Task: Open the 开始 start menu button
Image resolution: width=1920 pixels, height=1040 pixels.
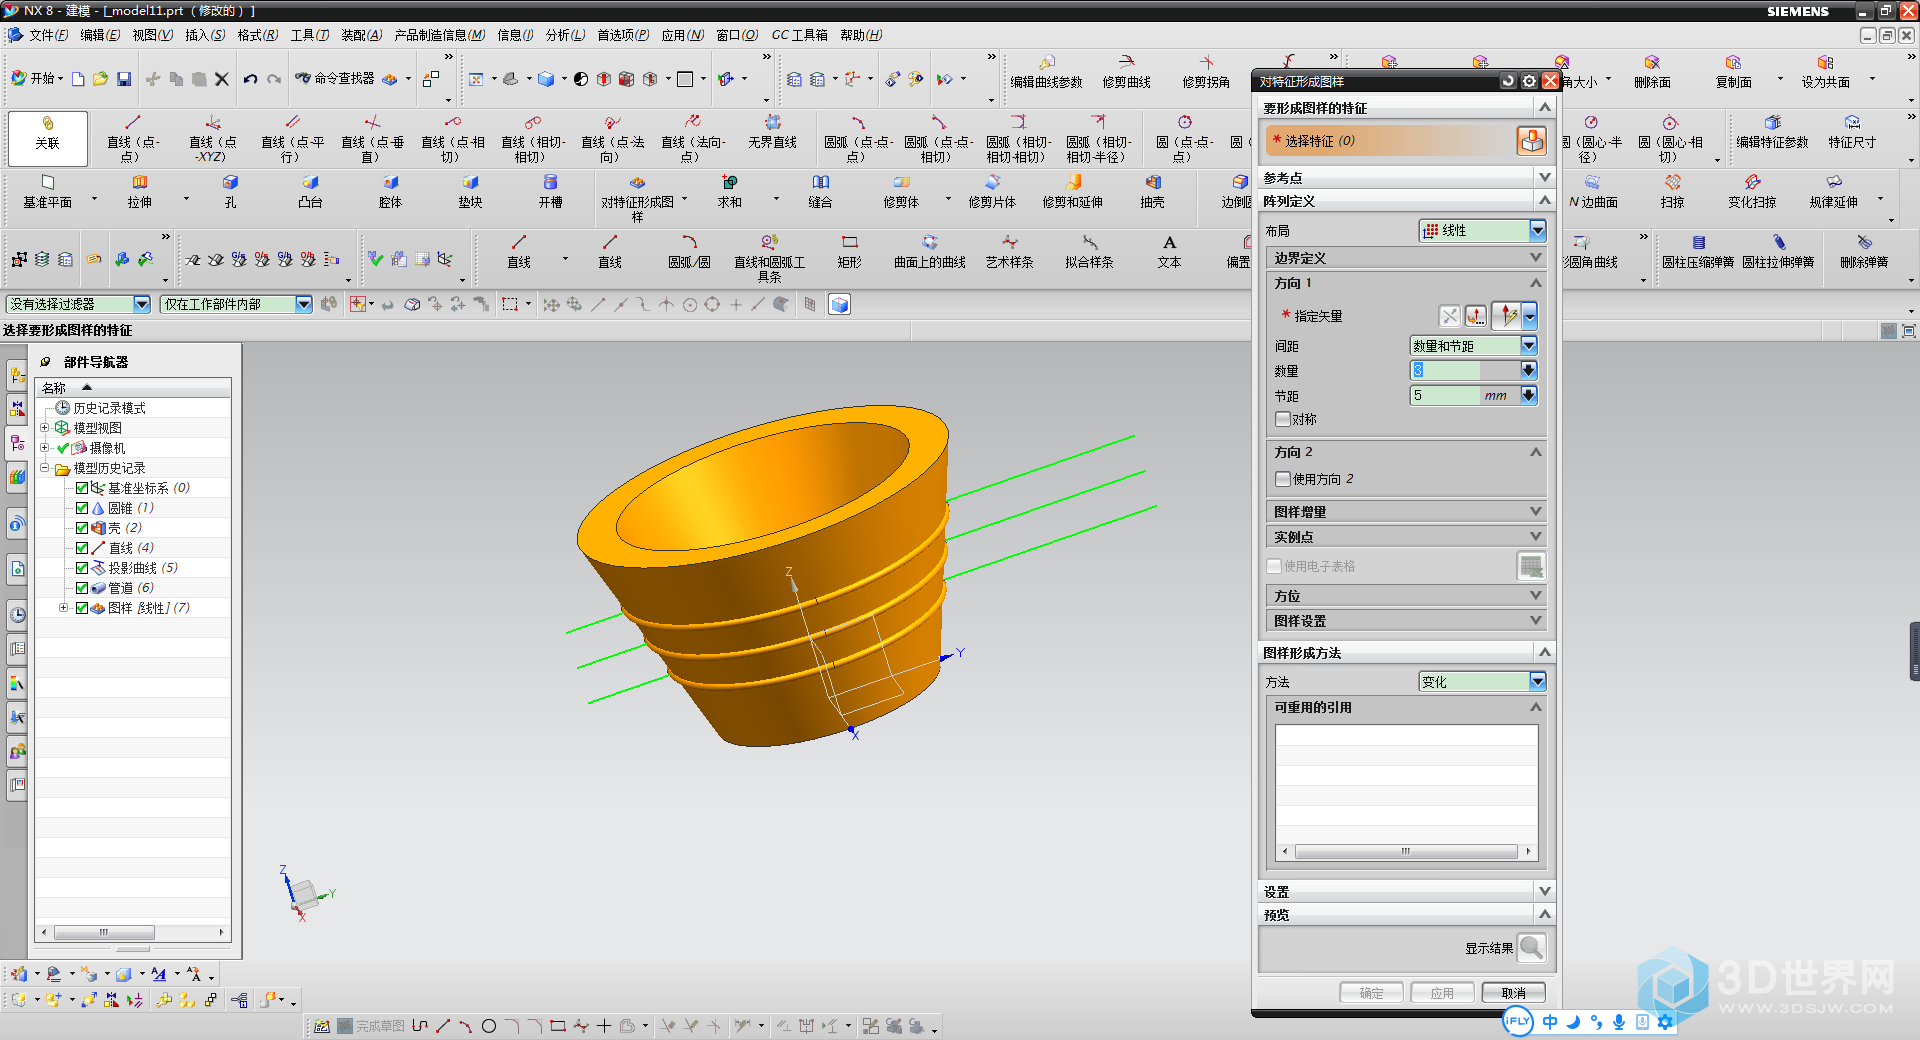Action: pyautogui.click(x=37, y=79)
